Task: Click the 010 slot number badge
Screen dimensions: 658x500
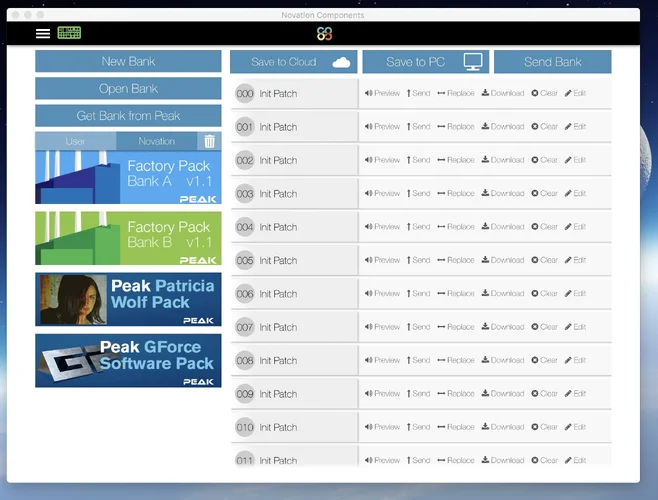Action: 245,427
